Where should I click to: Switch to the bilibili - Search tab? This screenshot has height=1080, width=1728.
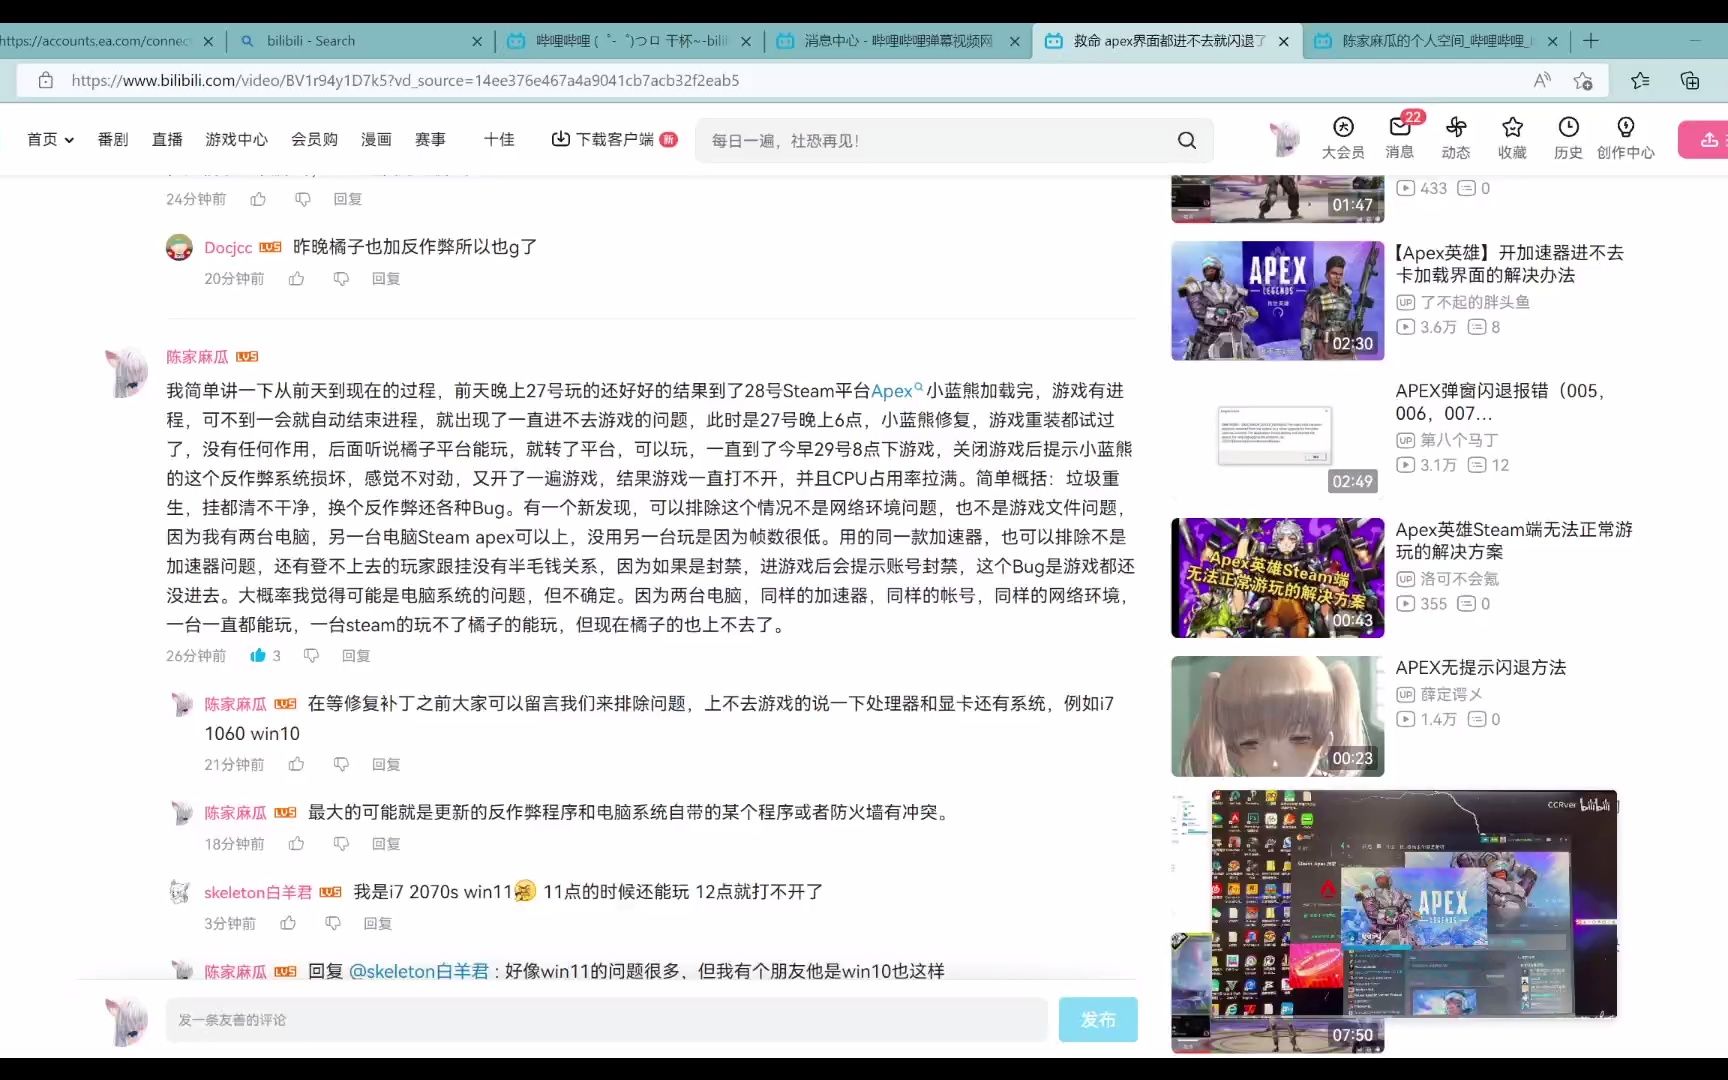point(361,41)
